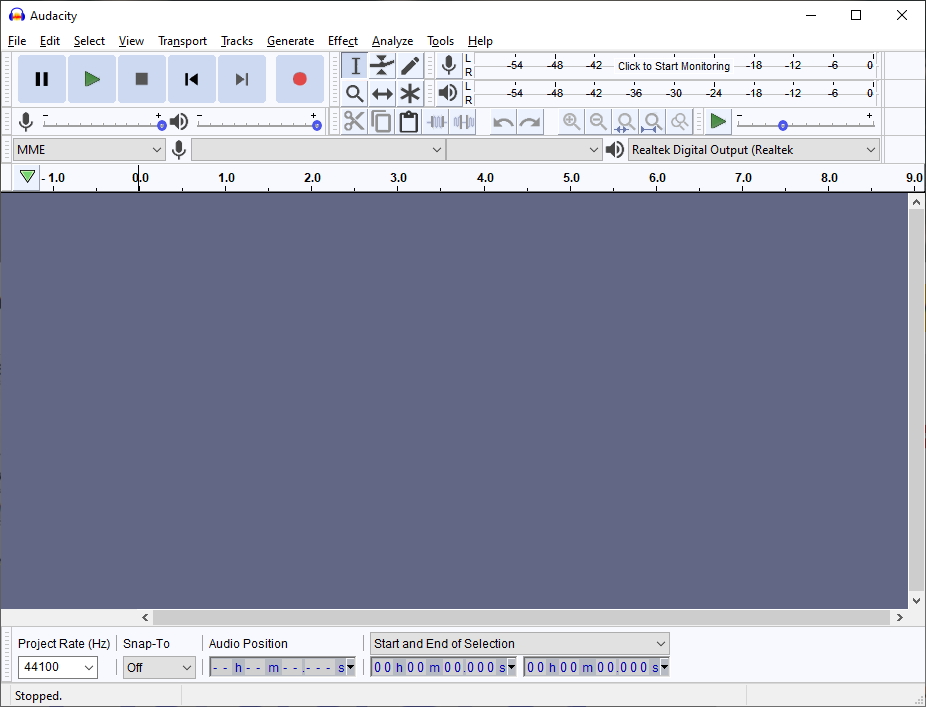This screenshot has width=926, height=707.
Task: Select the Draw (pencil) tool
Action: coord(410,66)
